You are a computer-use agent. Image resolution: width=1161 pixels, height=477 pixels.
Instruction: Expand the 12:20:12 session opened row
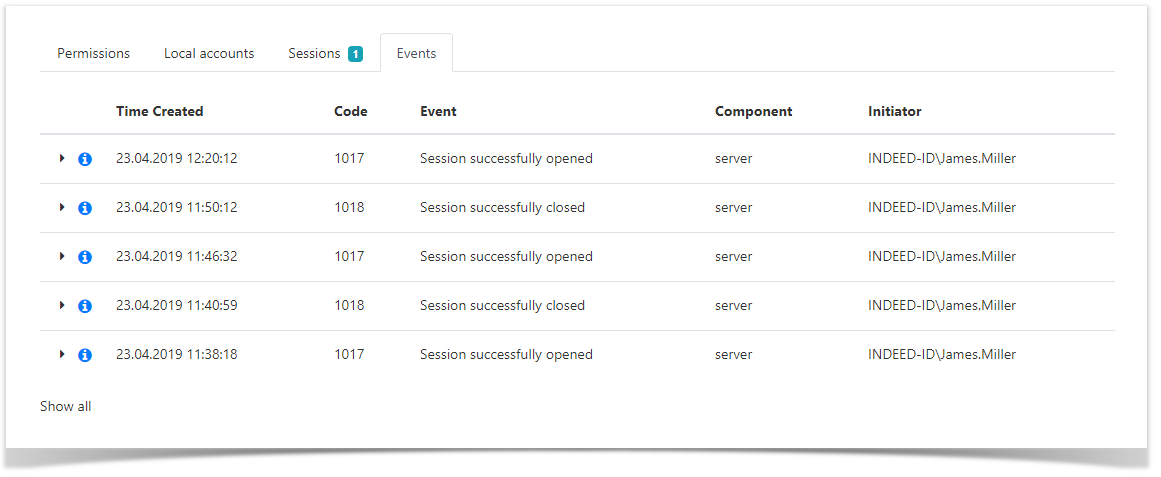pos(62,158)
